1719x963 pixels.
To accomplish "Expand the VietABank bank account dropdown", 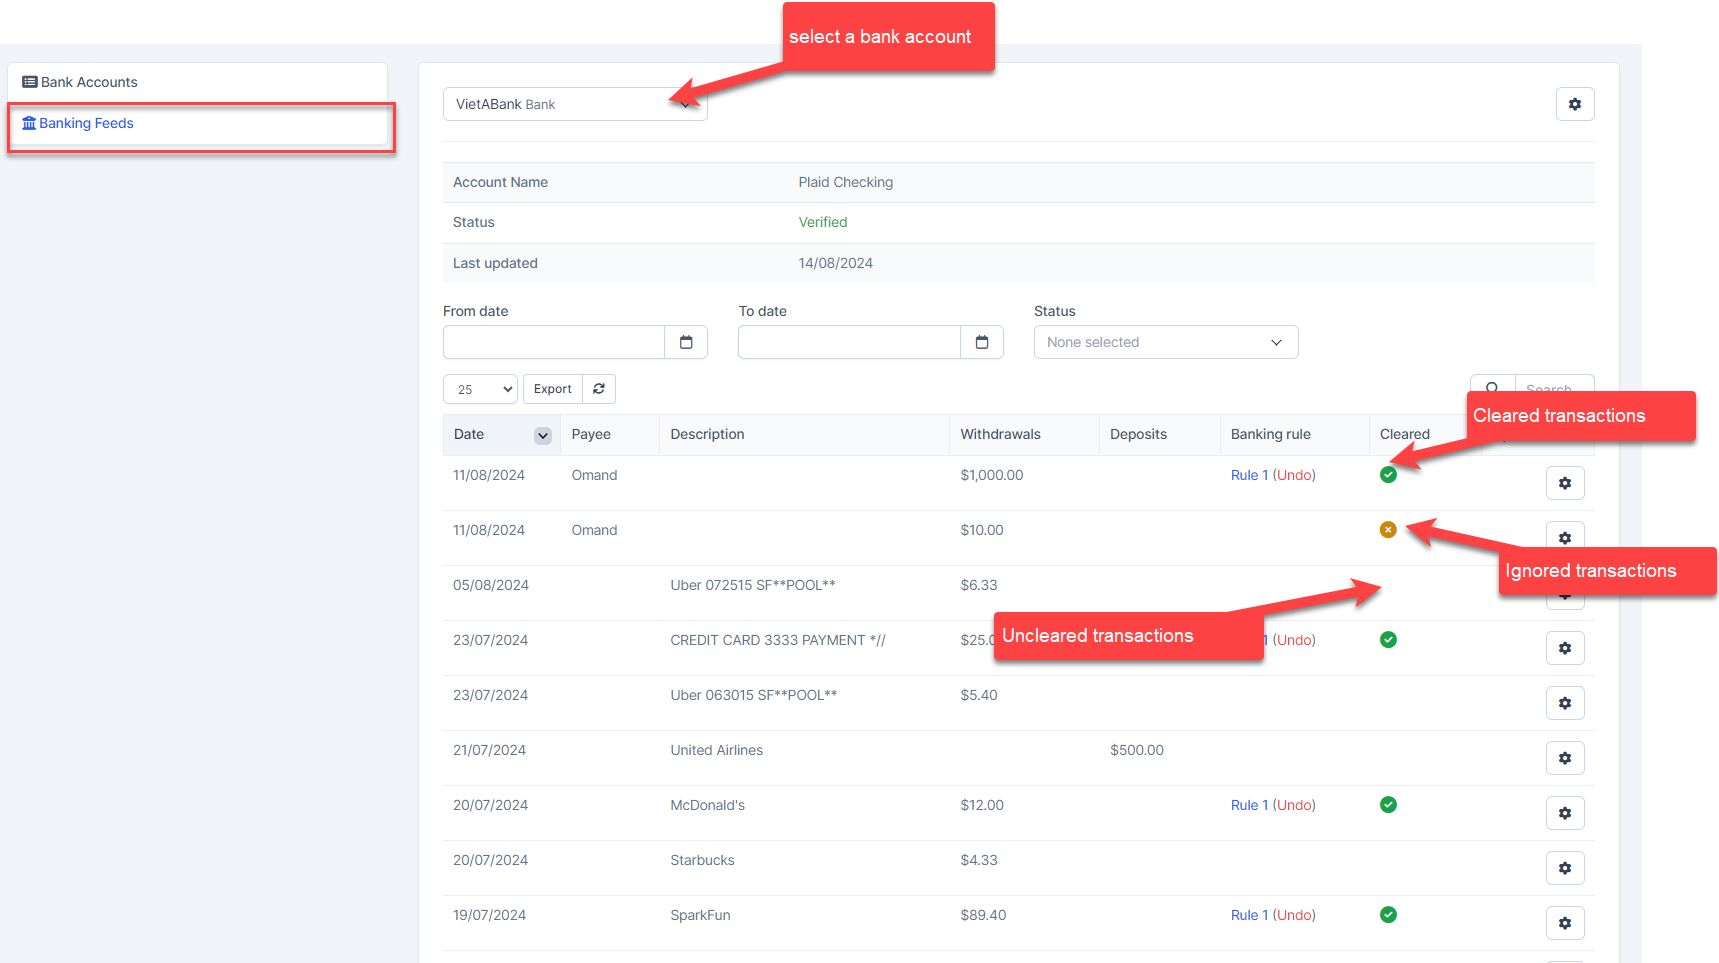I will (575, 104).
